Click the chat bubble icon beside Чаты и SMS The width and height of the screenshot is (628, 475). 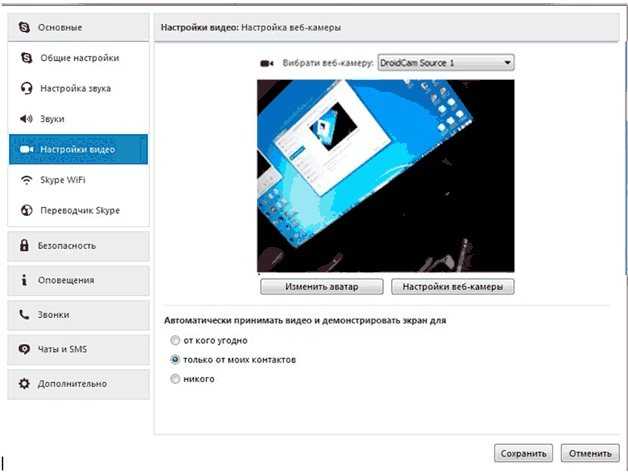pyautogui.click(x=24, y=349)
